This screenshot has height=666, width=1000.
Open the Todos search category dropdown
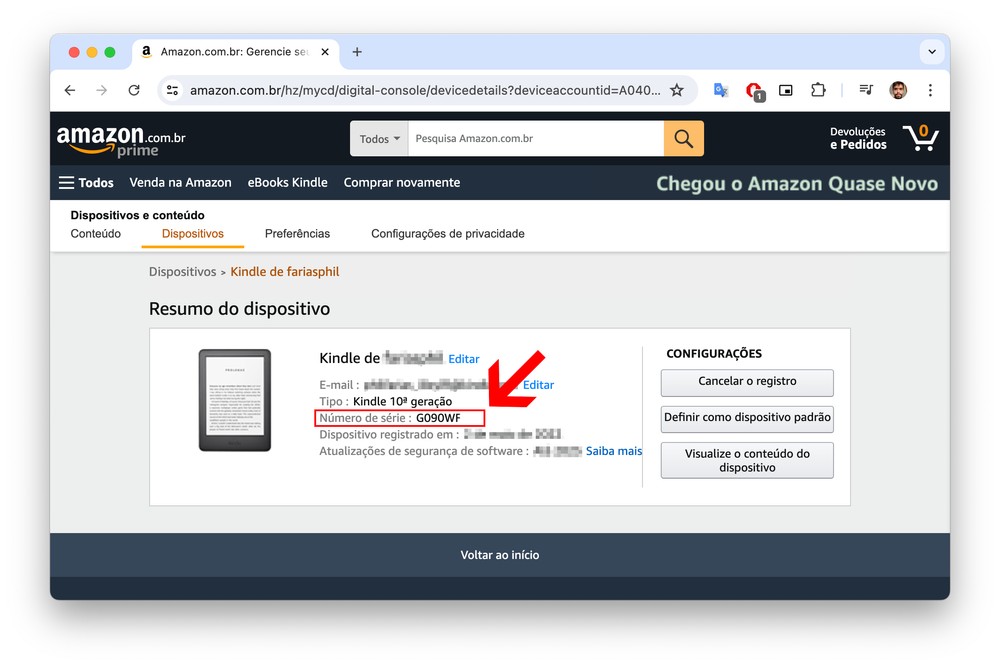point(379,138)
